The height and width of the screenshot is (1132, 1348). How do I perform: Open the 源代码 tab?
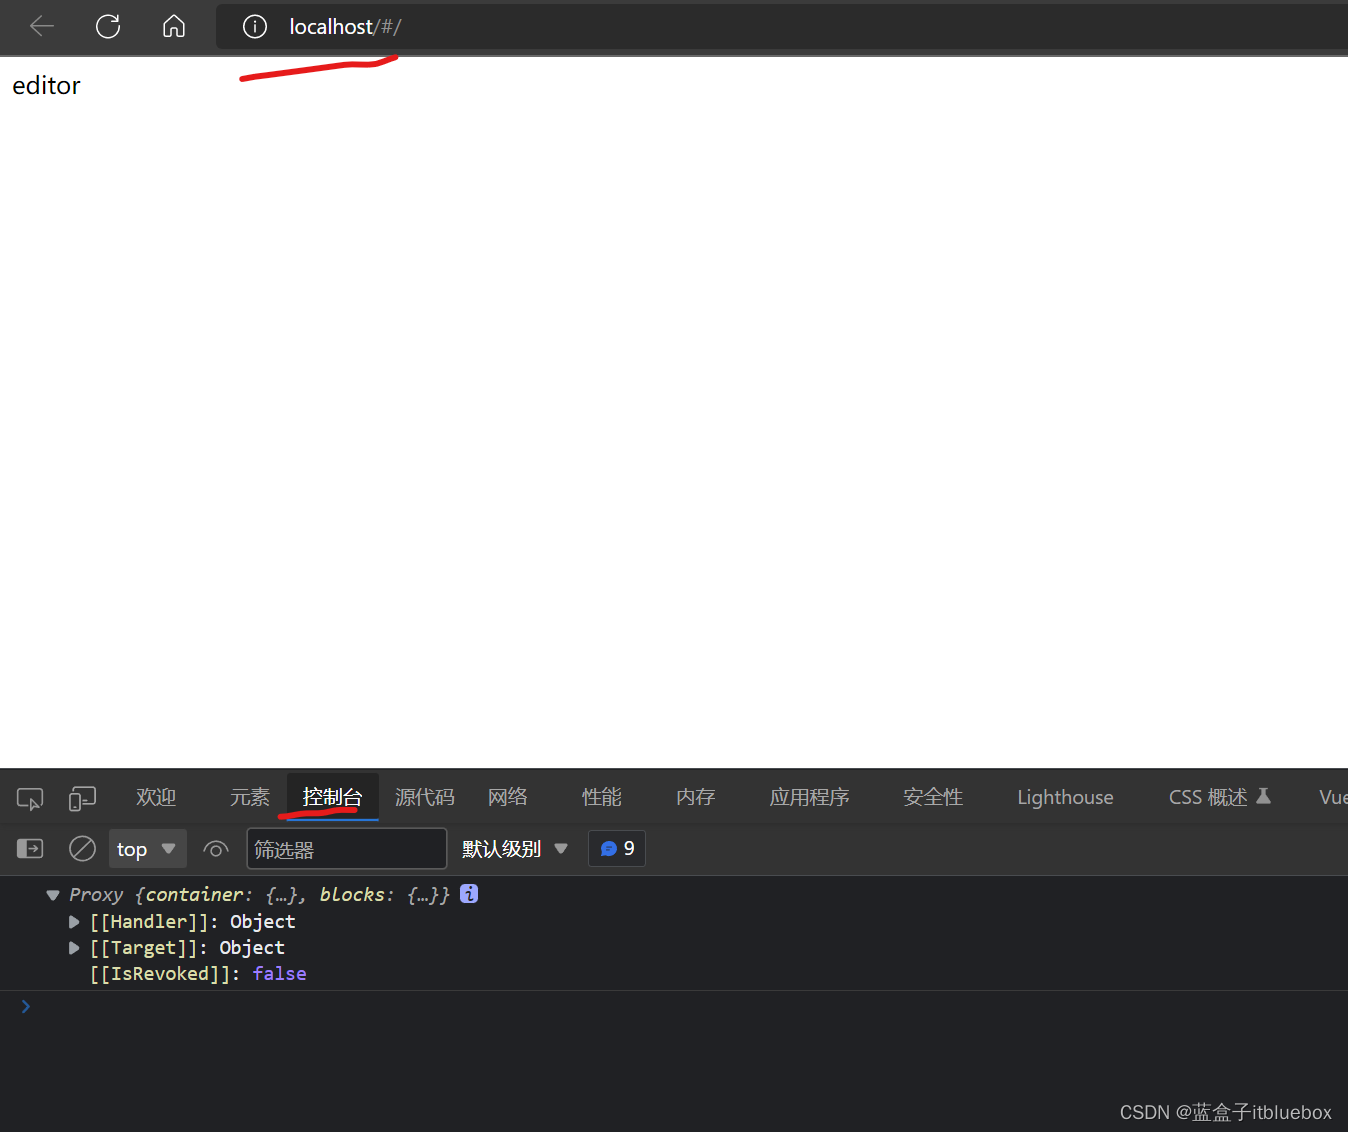425,797
